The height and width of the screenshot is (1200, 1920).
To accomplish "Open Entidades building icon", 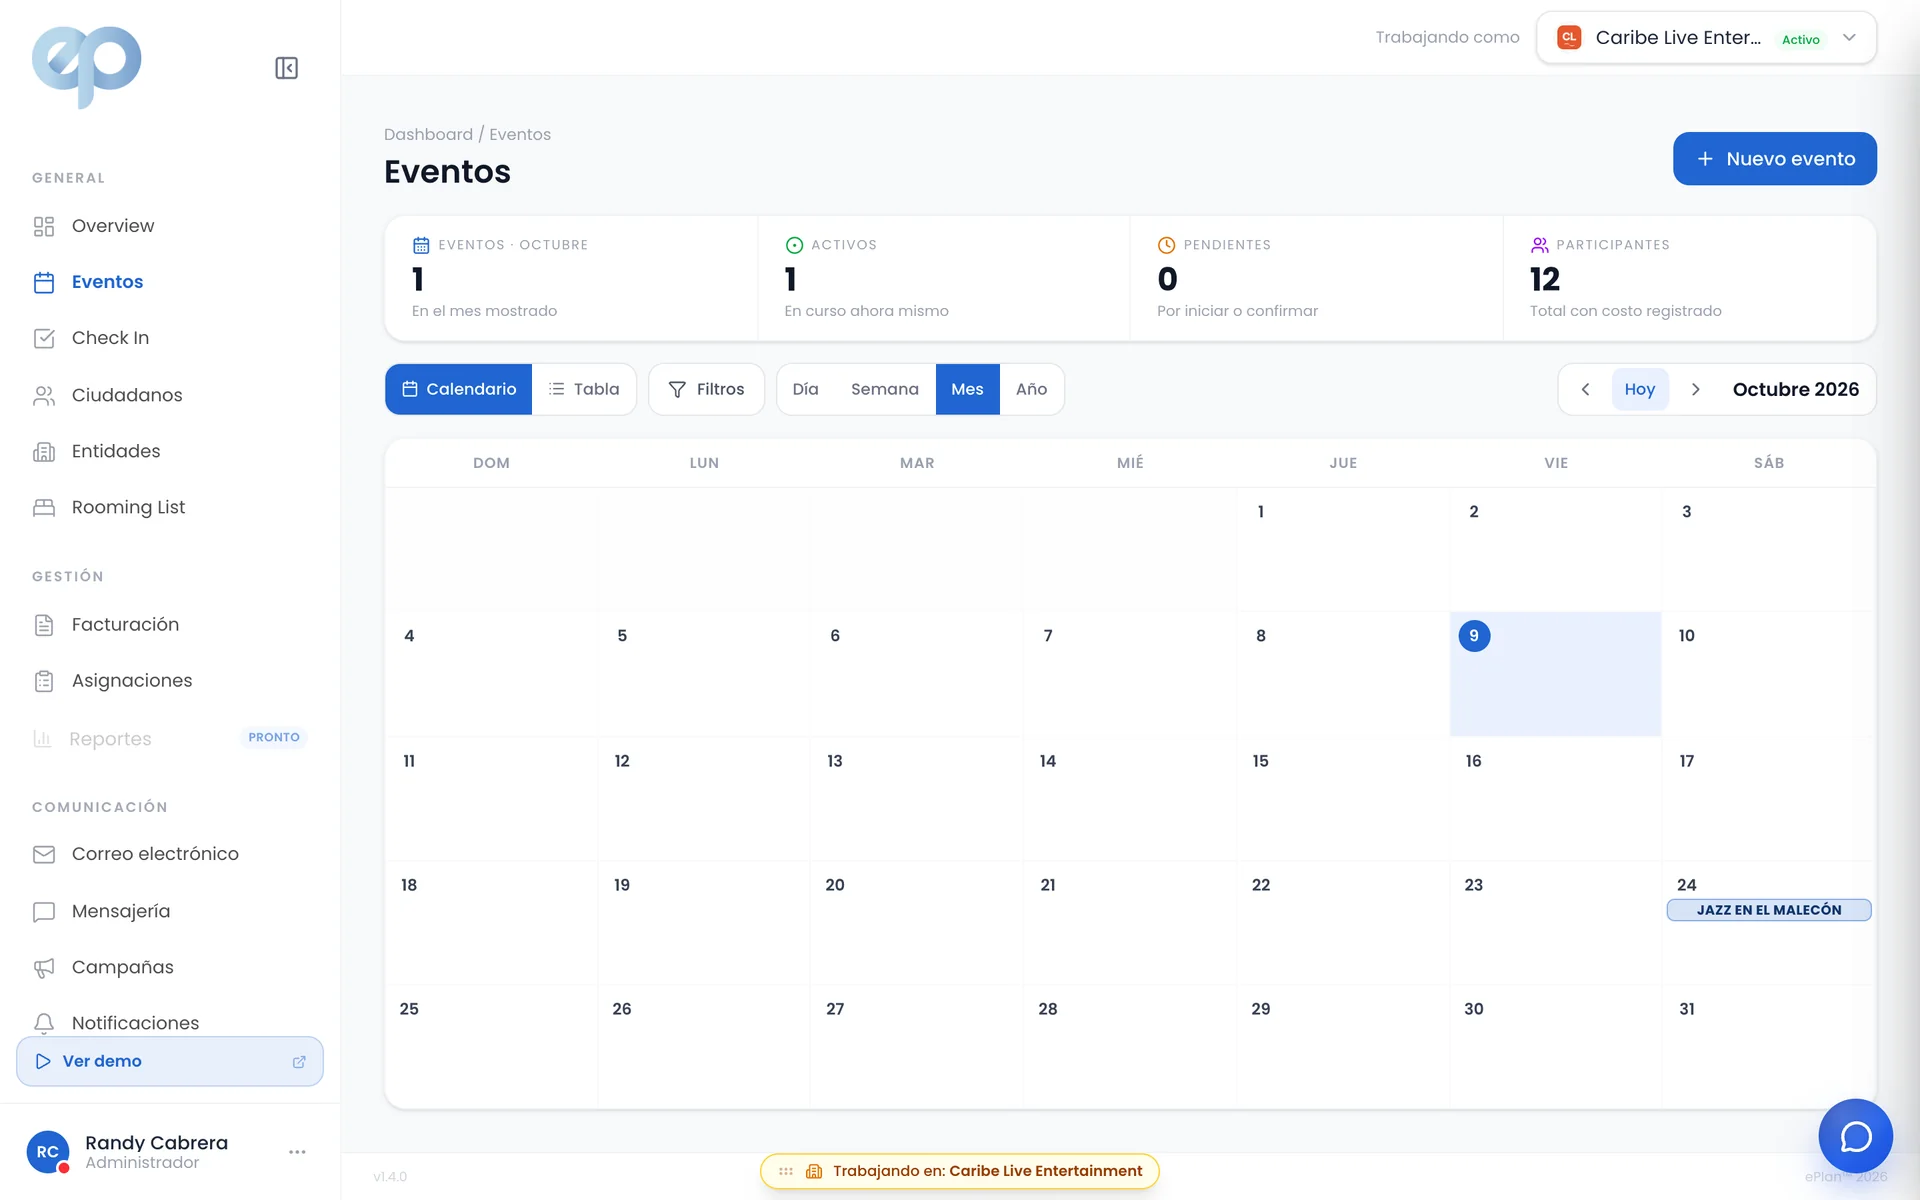I will (x=44, y=452).
